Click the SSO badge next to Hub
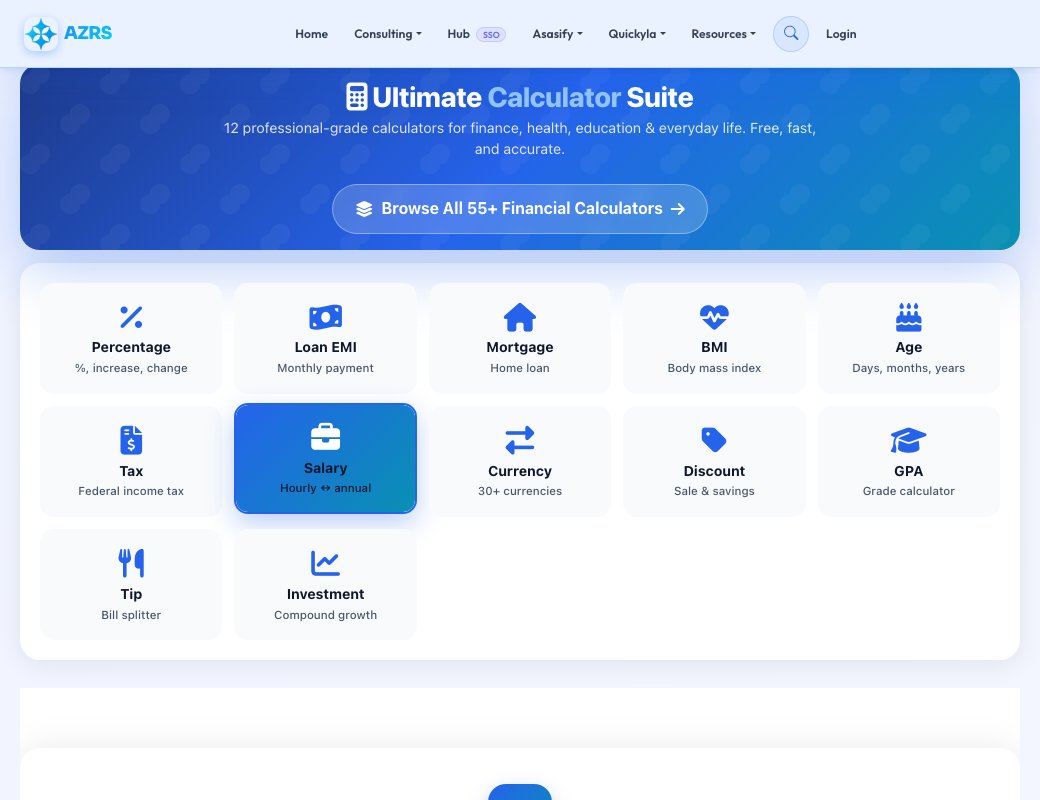Viewport: 1040px width, 800px height. [491, 34]
